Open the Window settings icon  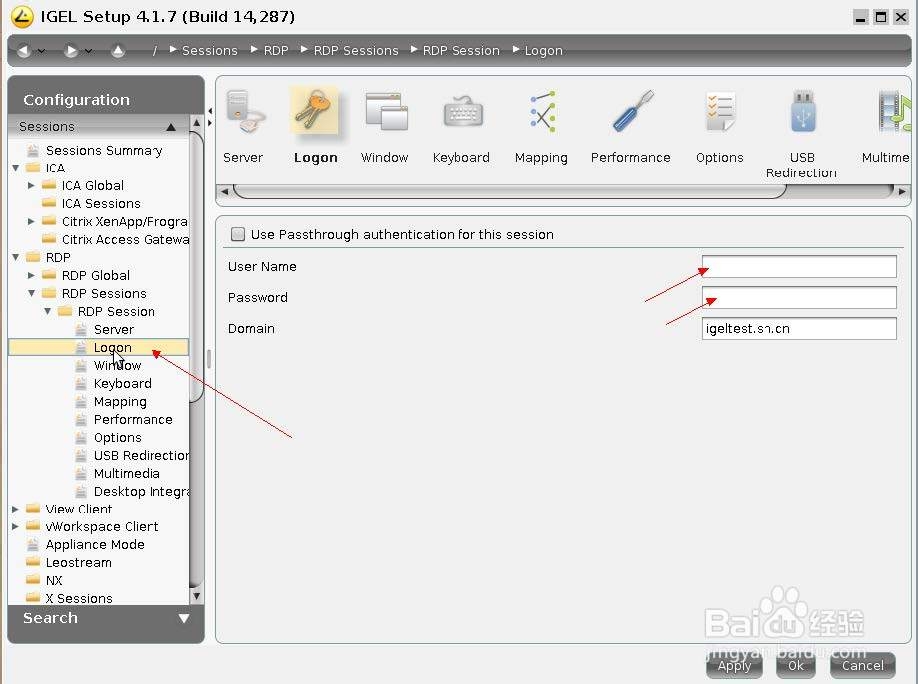(x=385, y=111)
